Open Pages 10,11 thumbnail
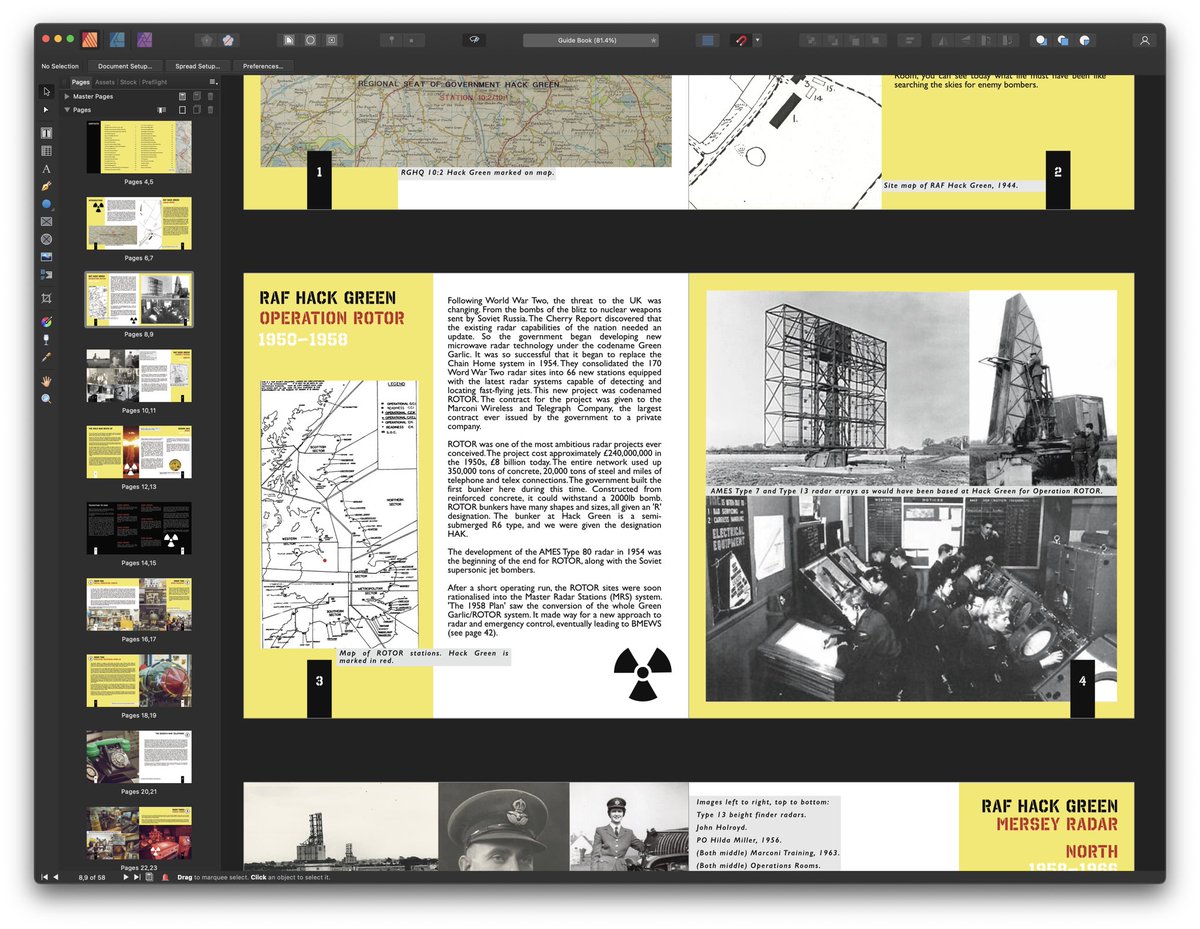1200x929 pixels. [x=139, y=376]
